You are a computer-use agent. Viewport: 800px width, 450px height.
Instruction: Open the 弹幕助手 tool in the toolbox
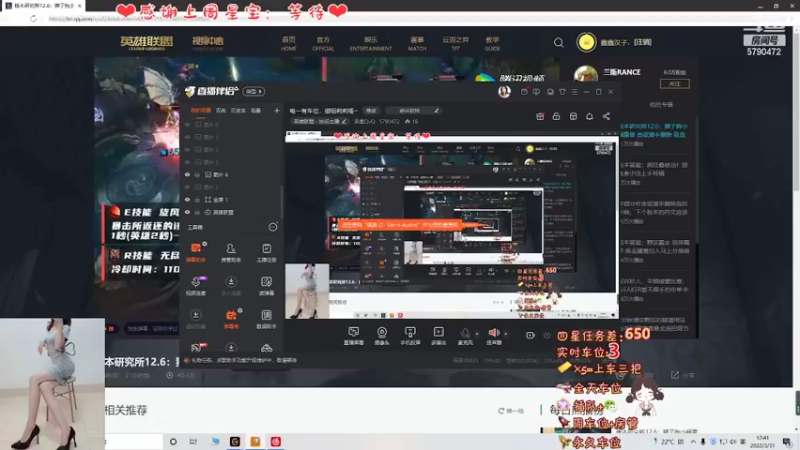coord(196,253)
